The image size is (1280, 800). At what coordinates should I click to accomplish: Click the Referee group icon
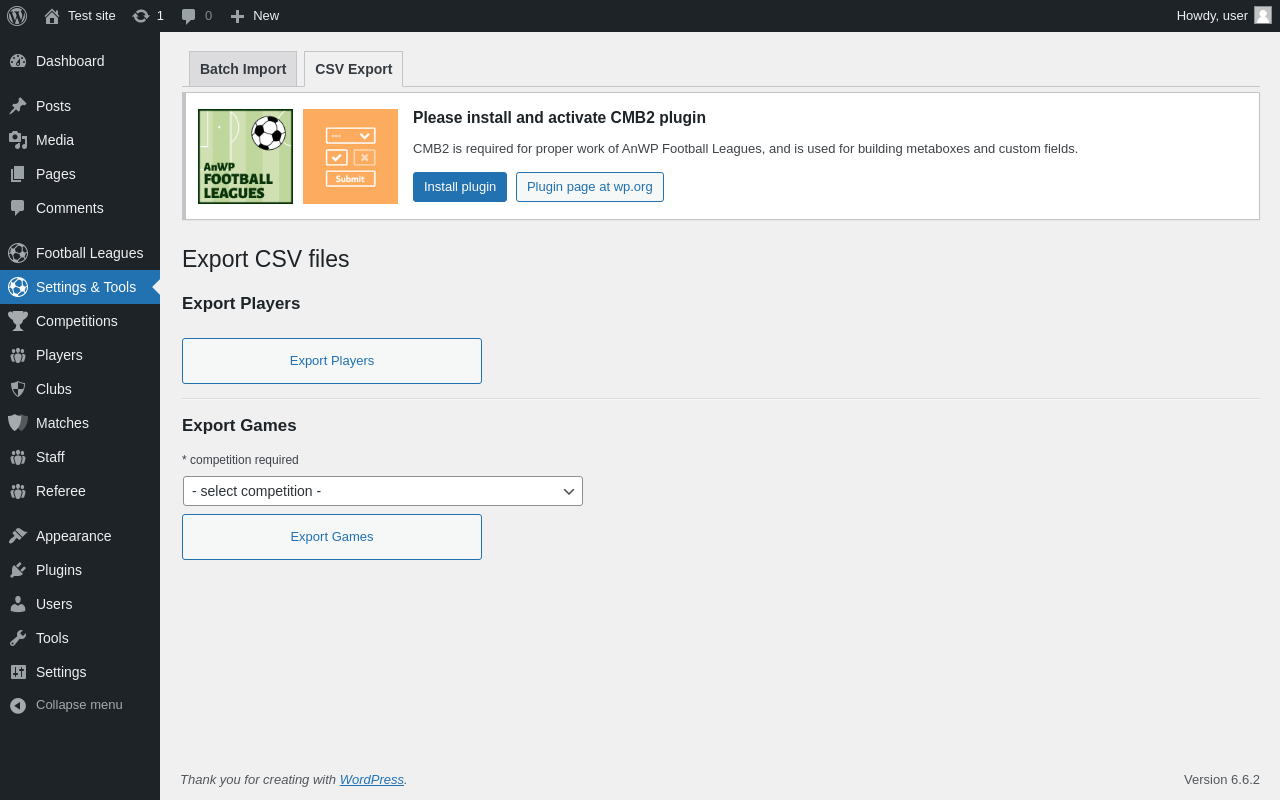[x=18, y=491]
